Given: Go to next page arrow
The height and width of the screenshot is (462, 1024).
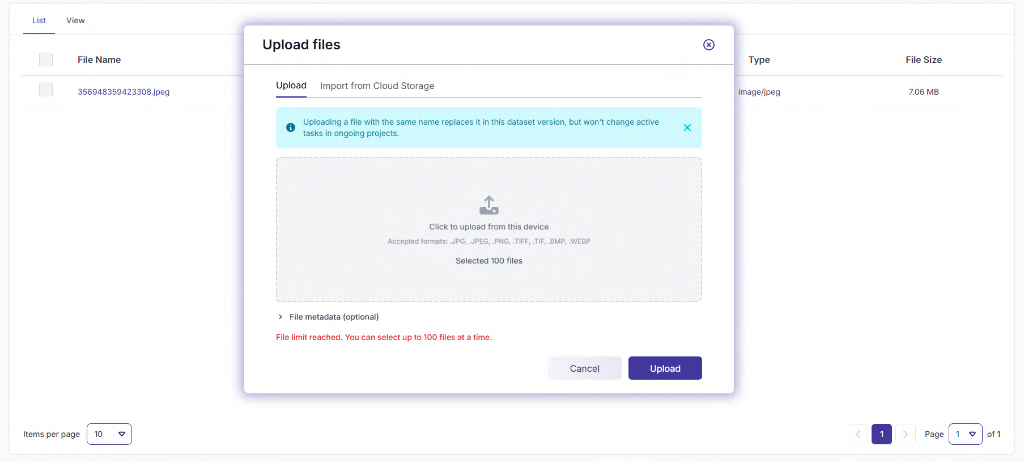Looking at the screenshot, I should [905, 434].
